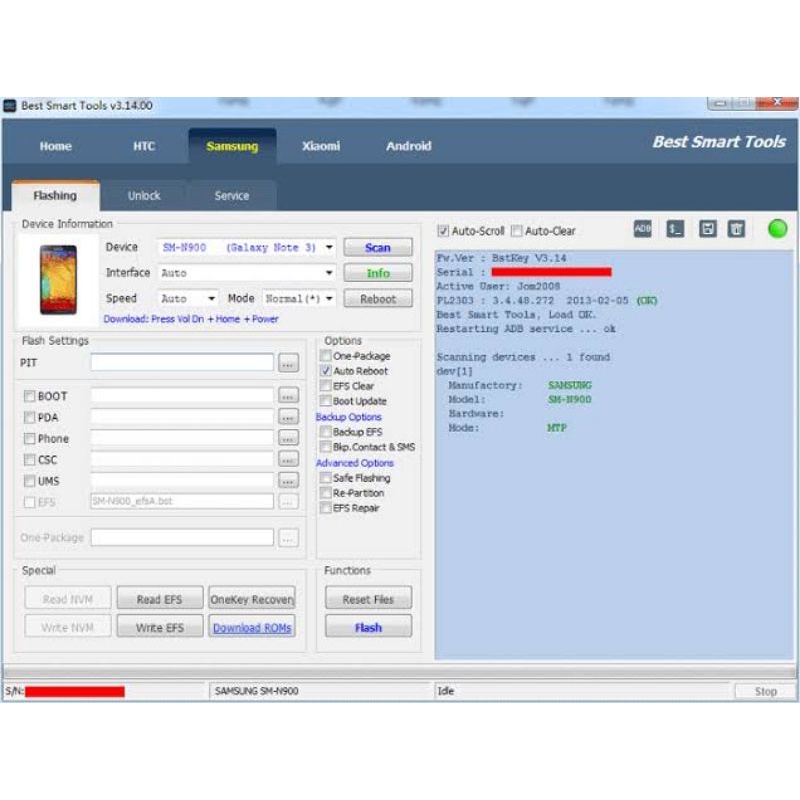Enable the Backup EFS option
800x800 pixels.
pyautogui.click(x=325, y=432)
